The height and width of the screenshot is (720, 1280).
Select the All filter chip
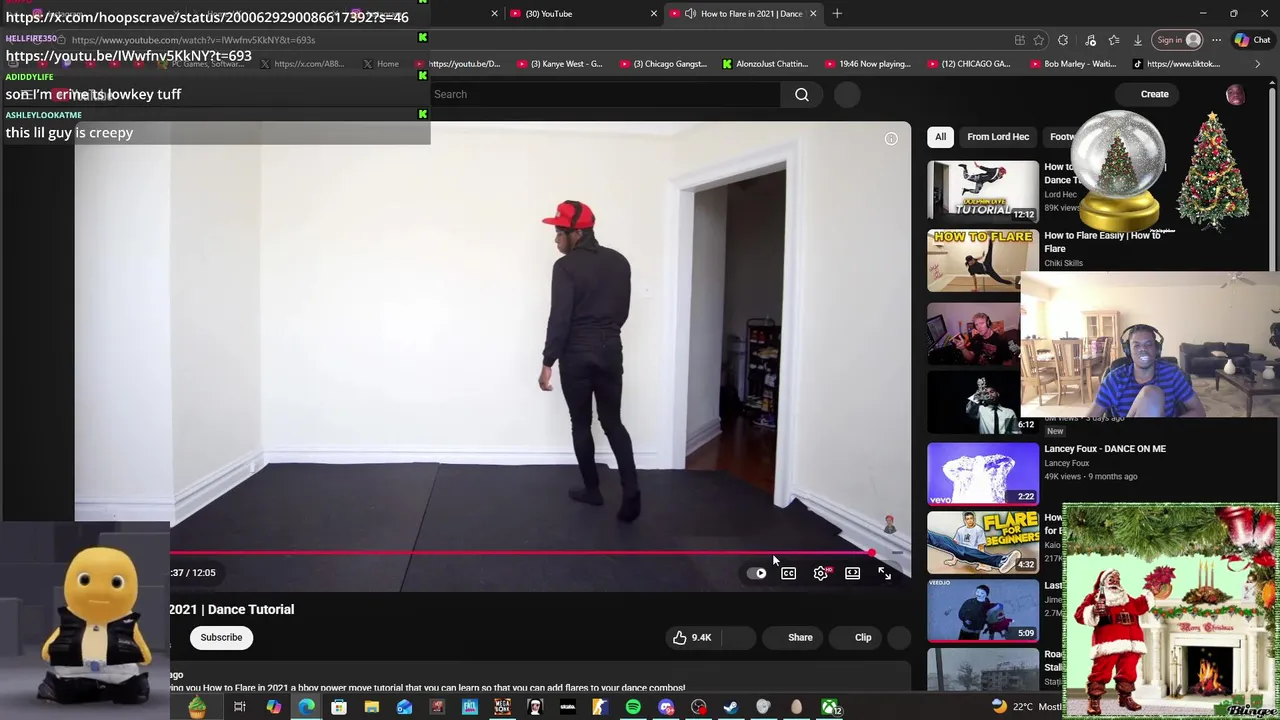[x=940, y=136]
